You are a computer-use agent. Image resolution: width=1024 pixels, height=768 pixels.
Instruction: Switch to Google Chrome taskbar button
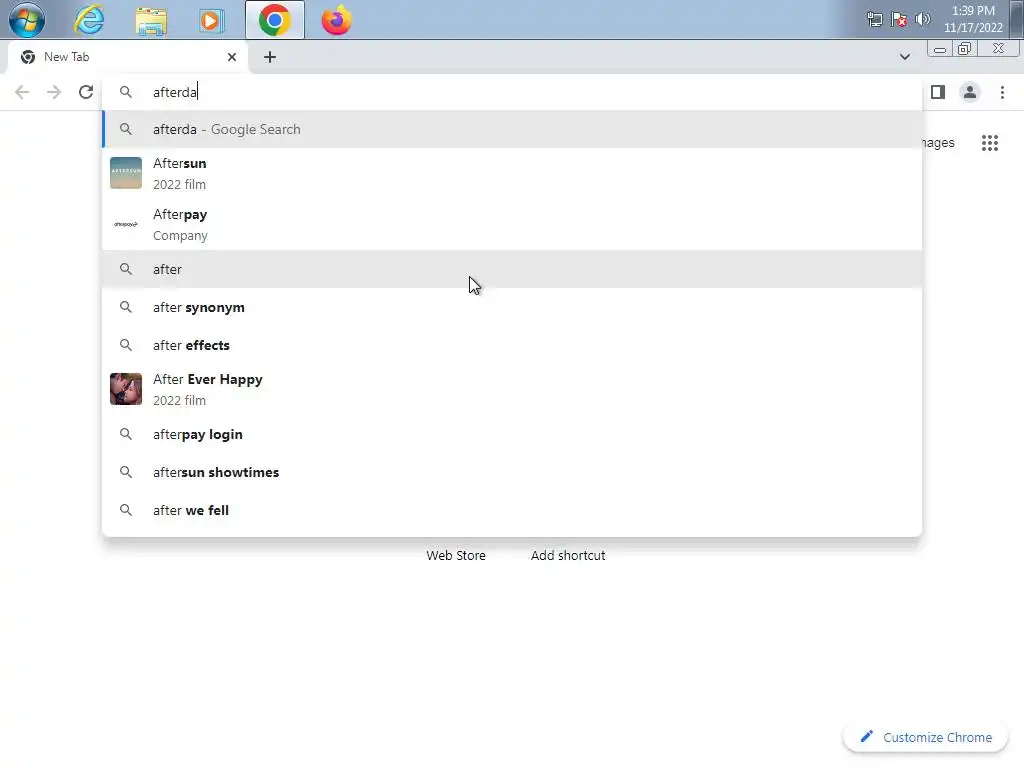(274, 20)
